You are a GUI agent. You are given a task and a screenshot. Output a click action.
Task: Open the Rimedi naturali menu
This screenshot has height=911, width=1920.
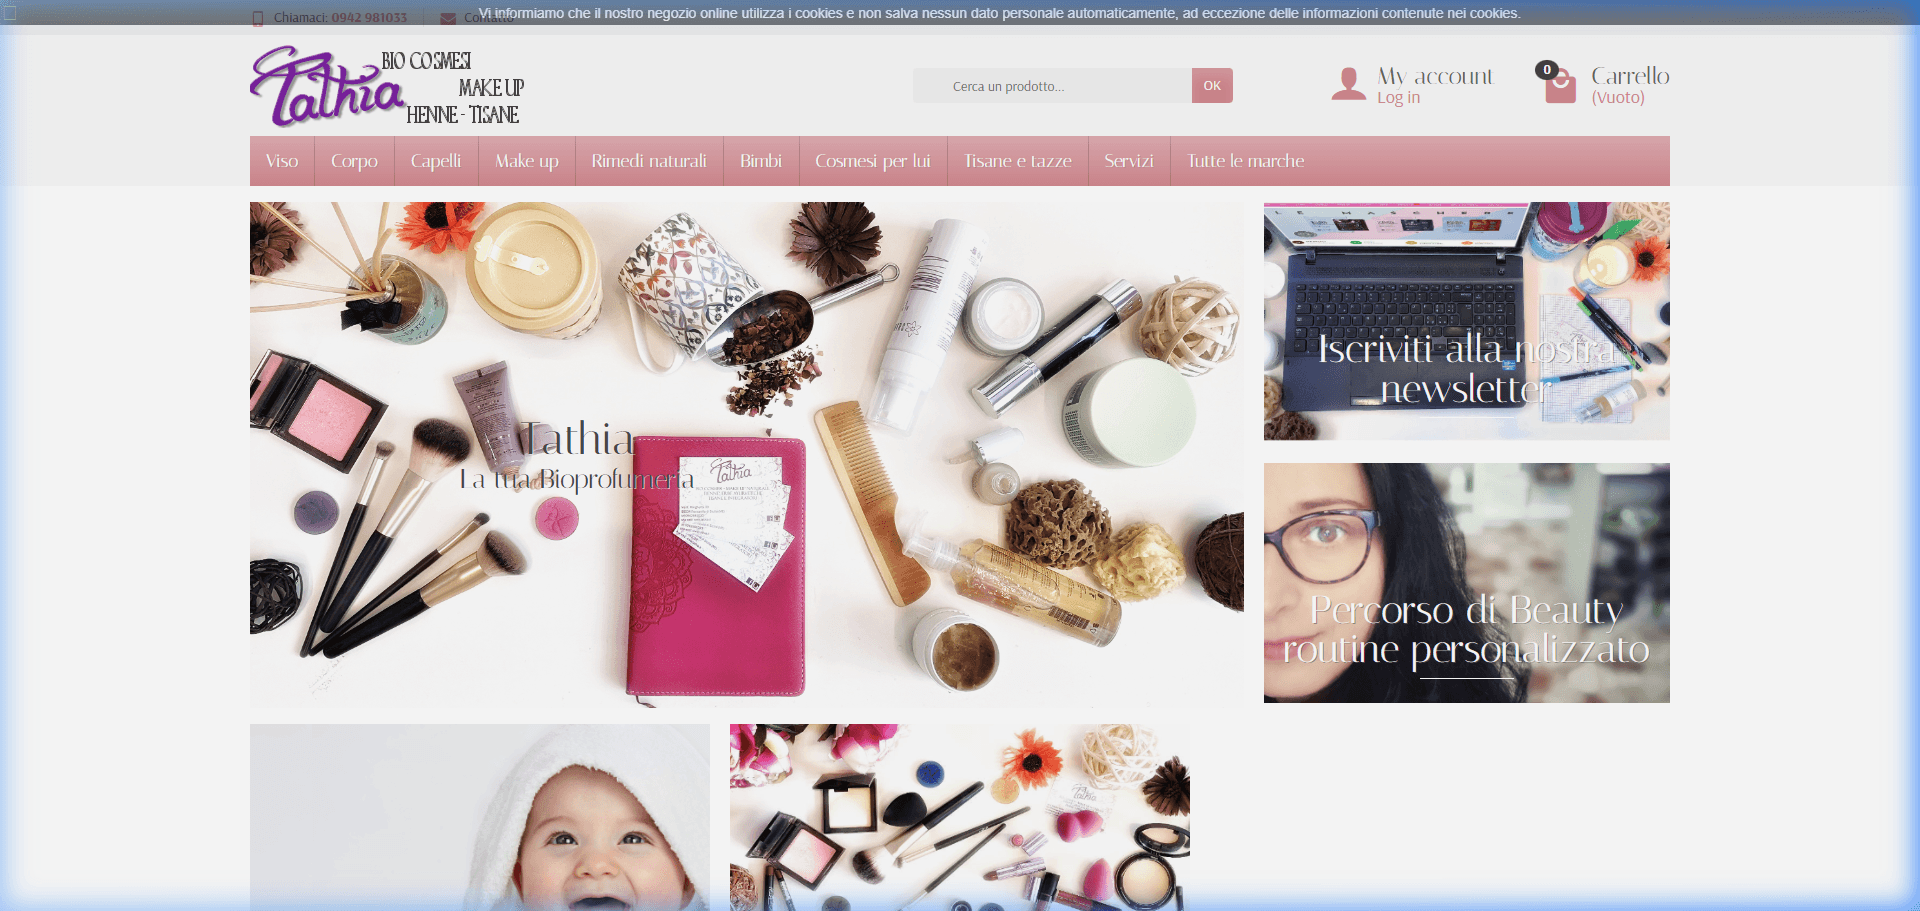[649, 161]
